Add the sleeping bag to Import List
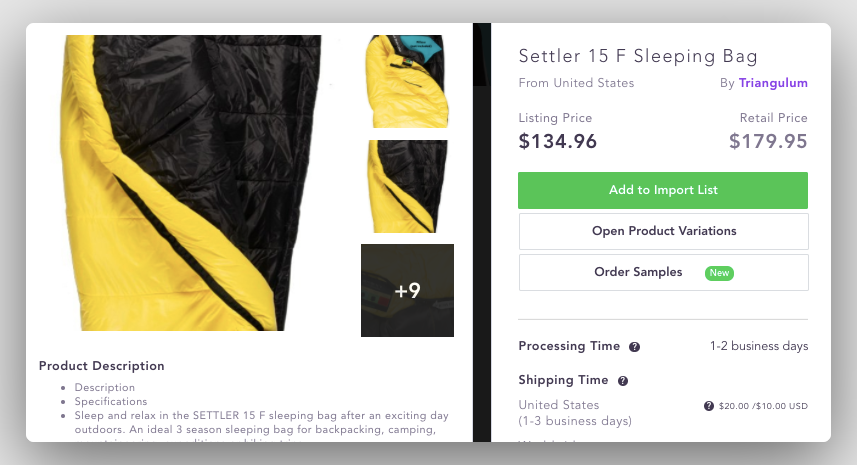Viewport: 857px width, 465px height. pyautogui.click(x=663, y=190)
